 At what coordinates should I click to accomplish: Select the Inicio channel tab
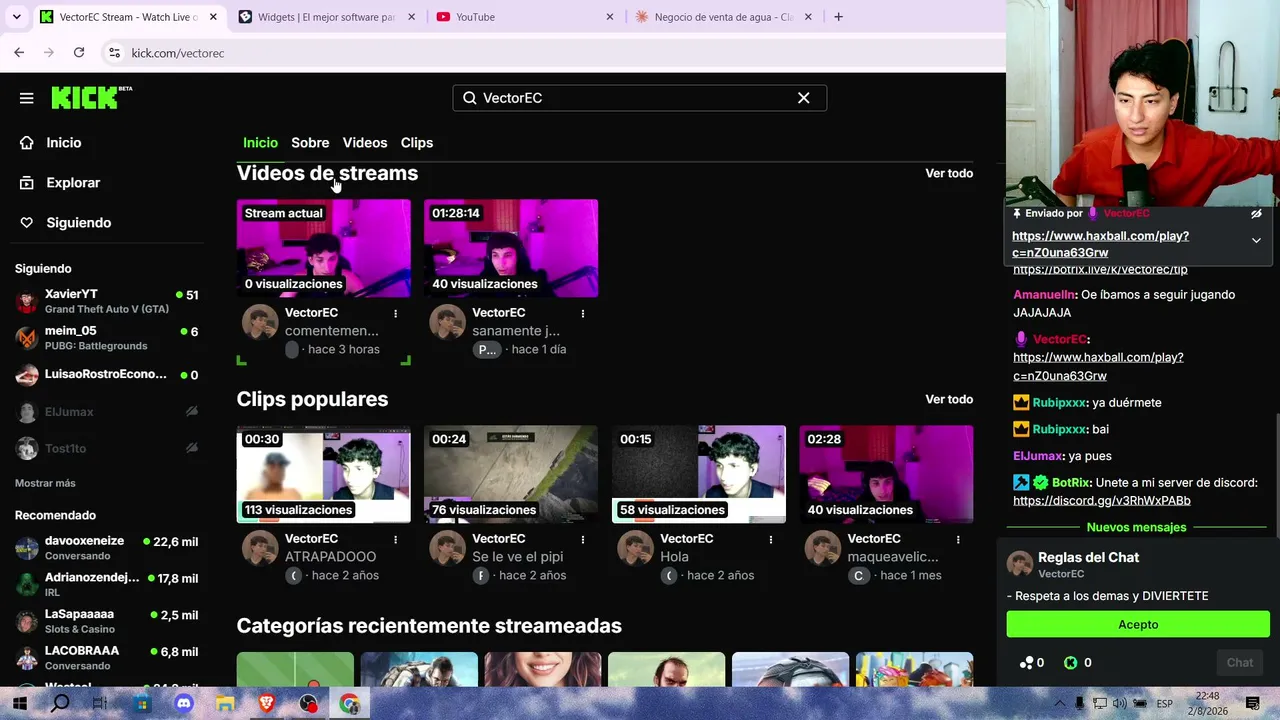coord(260,143)
